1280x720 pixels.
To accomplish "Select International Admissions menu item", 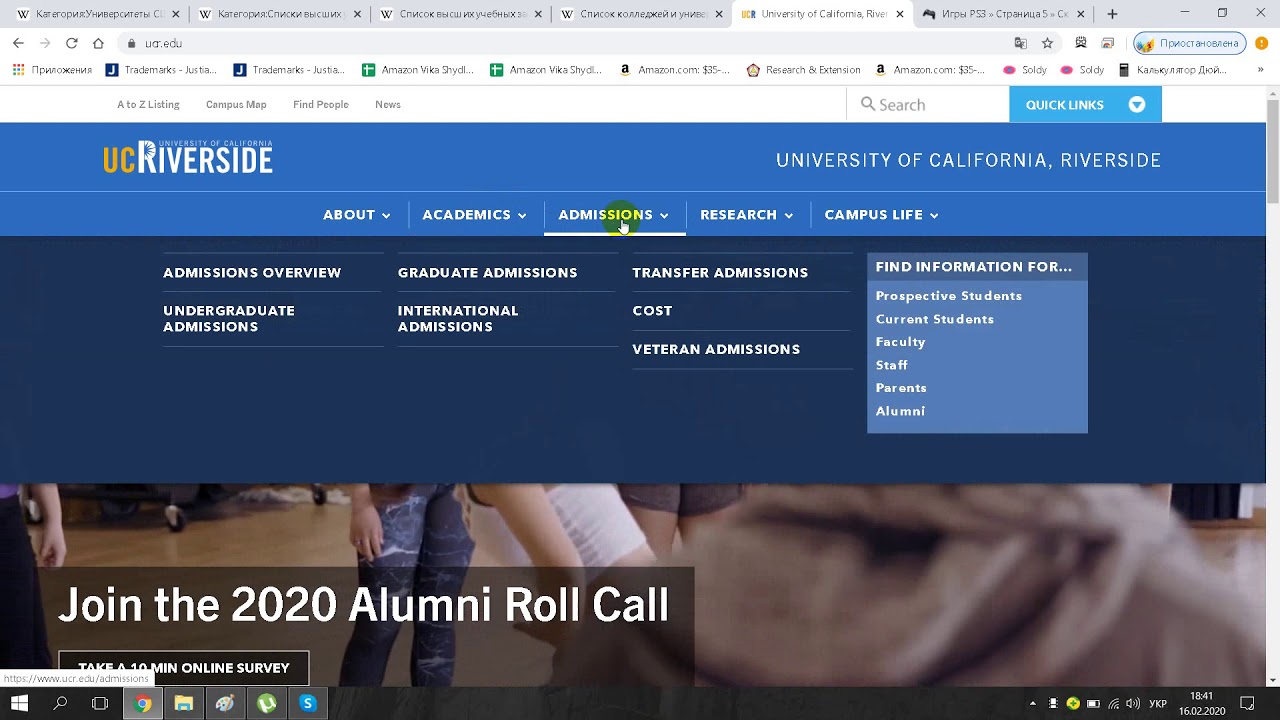I will (x=458, y=319).
